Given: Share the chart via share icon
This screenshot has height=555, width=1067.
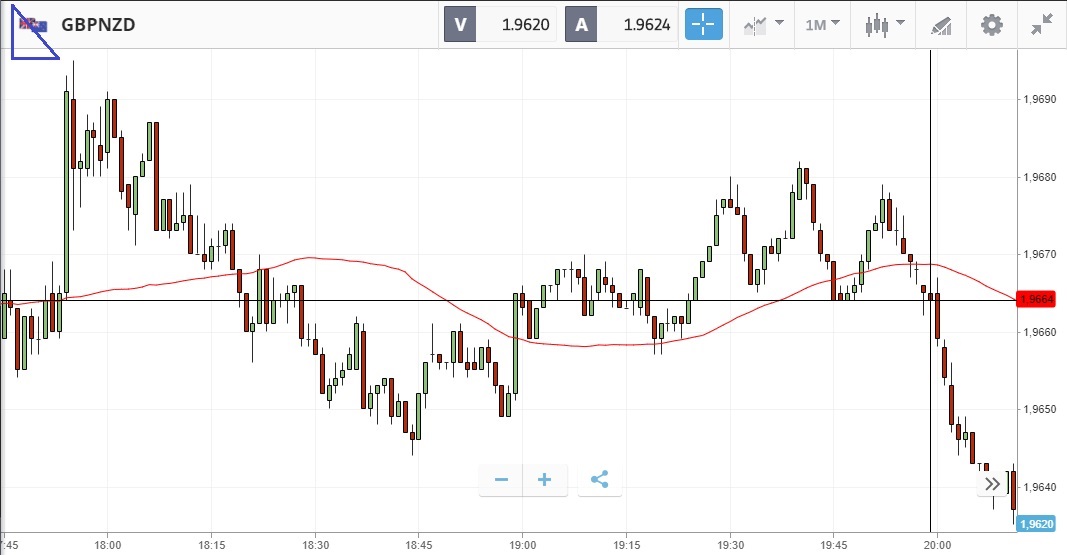Looking at the screenshot, I should click(x=599, y=480).
